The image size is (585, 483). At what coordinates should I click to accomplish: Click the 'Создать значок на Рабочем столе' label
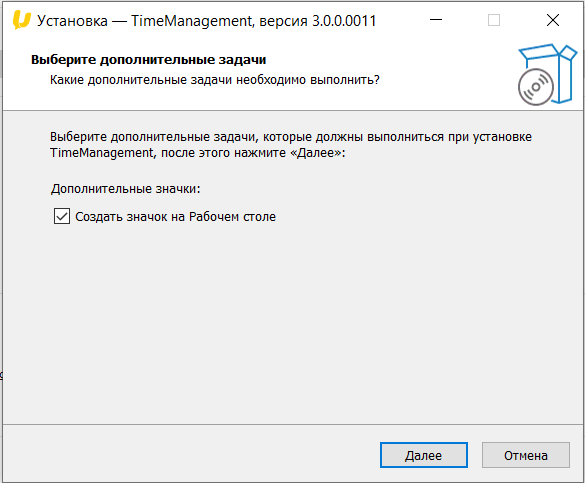[175, 217]
